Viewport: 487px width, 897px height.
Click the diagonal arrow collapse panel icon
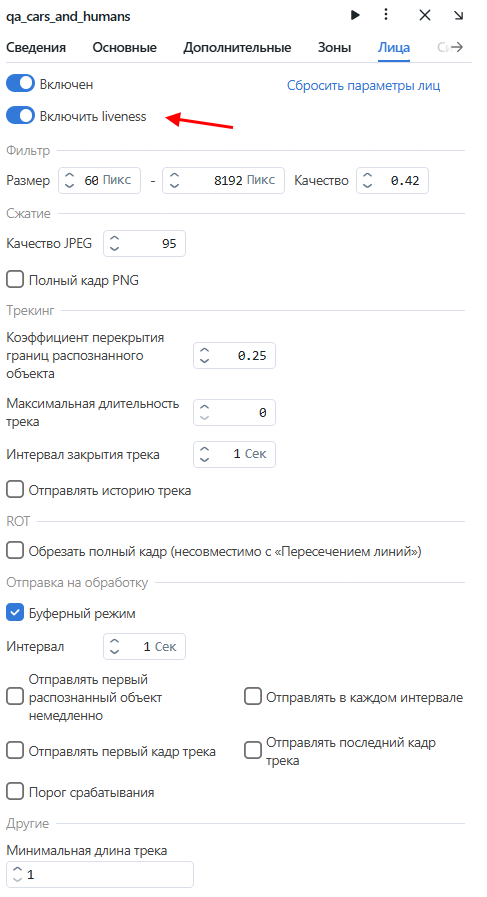click(458, 15)
